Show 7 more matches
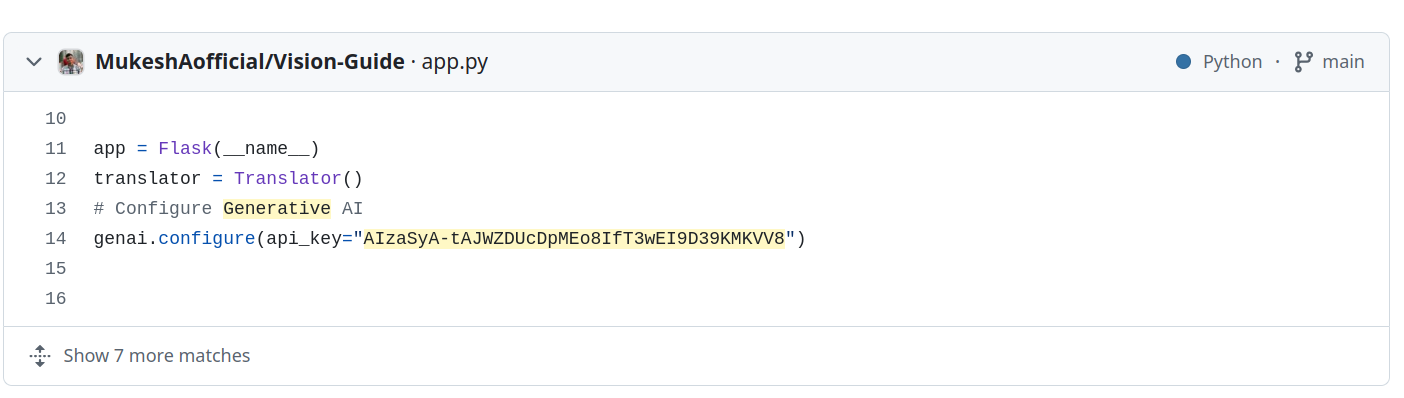Viewport: 1404px width, 398px height. (x=157, y=356)
